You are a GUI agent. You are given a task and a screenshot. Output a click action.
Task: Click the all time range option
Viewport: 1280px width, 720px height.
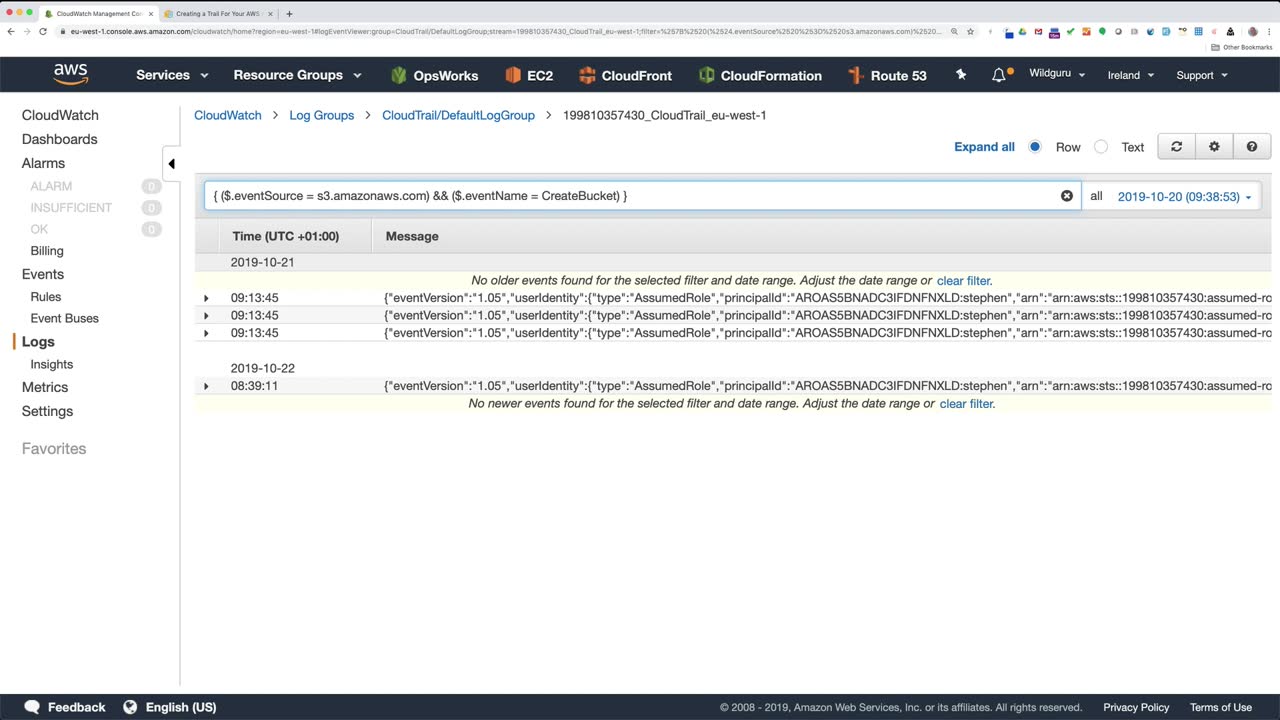pyautogui.click(x=1096, y=197)
